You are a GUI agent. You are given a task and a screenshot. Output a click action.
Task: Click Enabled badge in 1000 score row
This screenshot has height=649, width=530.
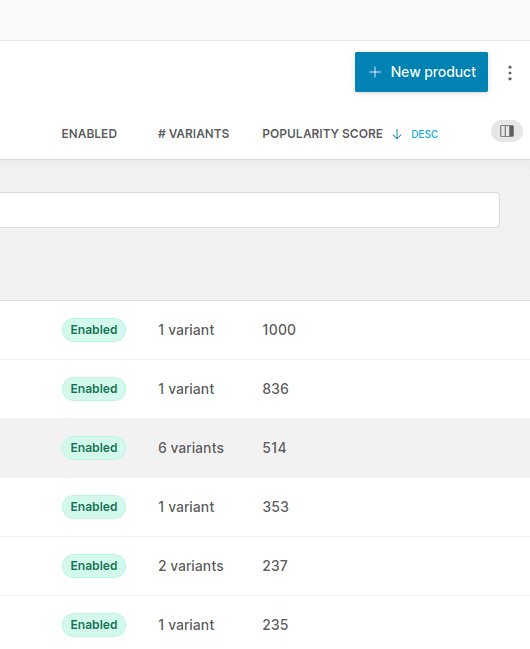click(x=94, y=330)
